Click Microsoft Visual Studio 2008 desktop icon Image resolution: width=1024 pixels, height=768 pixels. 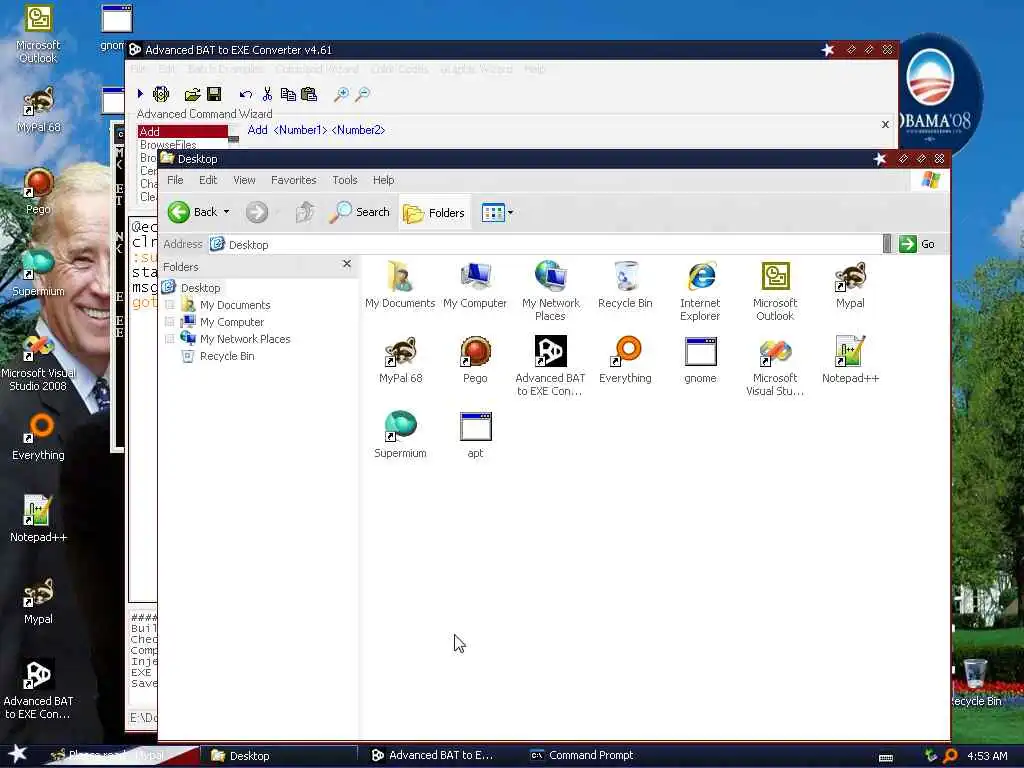pyautogui.click(x=38, y=363)
